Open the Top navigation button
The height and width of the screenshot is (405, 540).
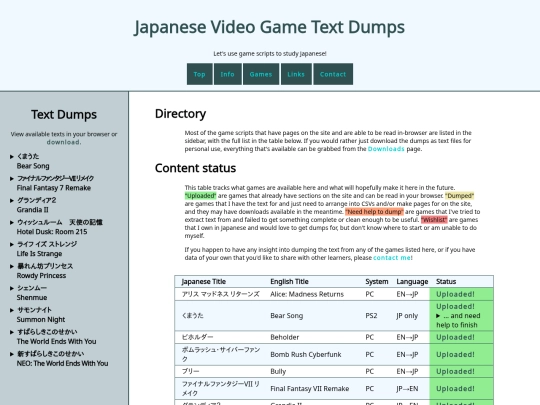click(199, 74)
